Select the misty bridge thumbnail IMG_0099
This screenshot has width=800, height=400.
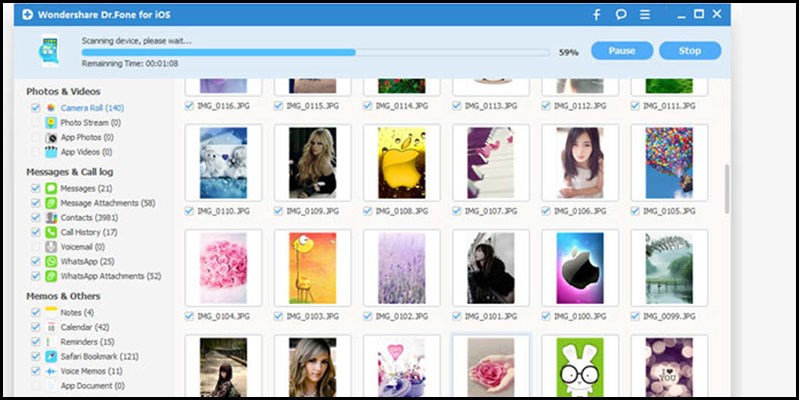pos(669,268)
